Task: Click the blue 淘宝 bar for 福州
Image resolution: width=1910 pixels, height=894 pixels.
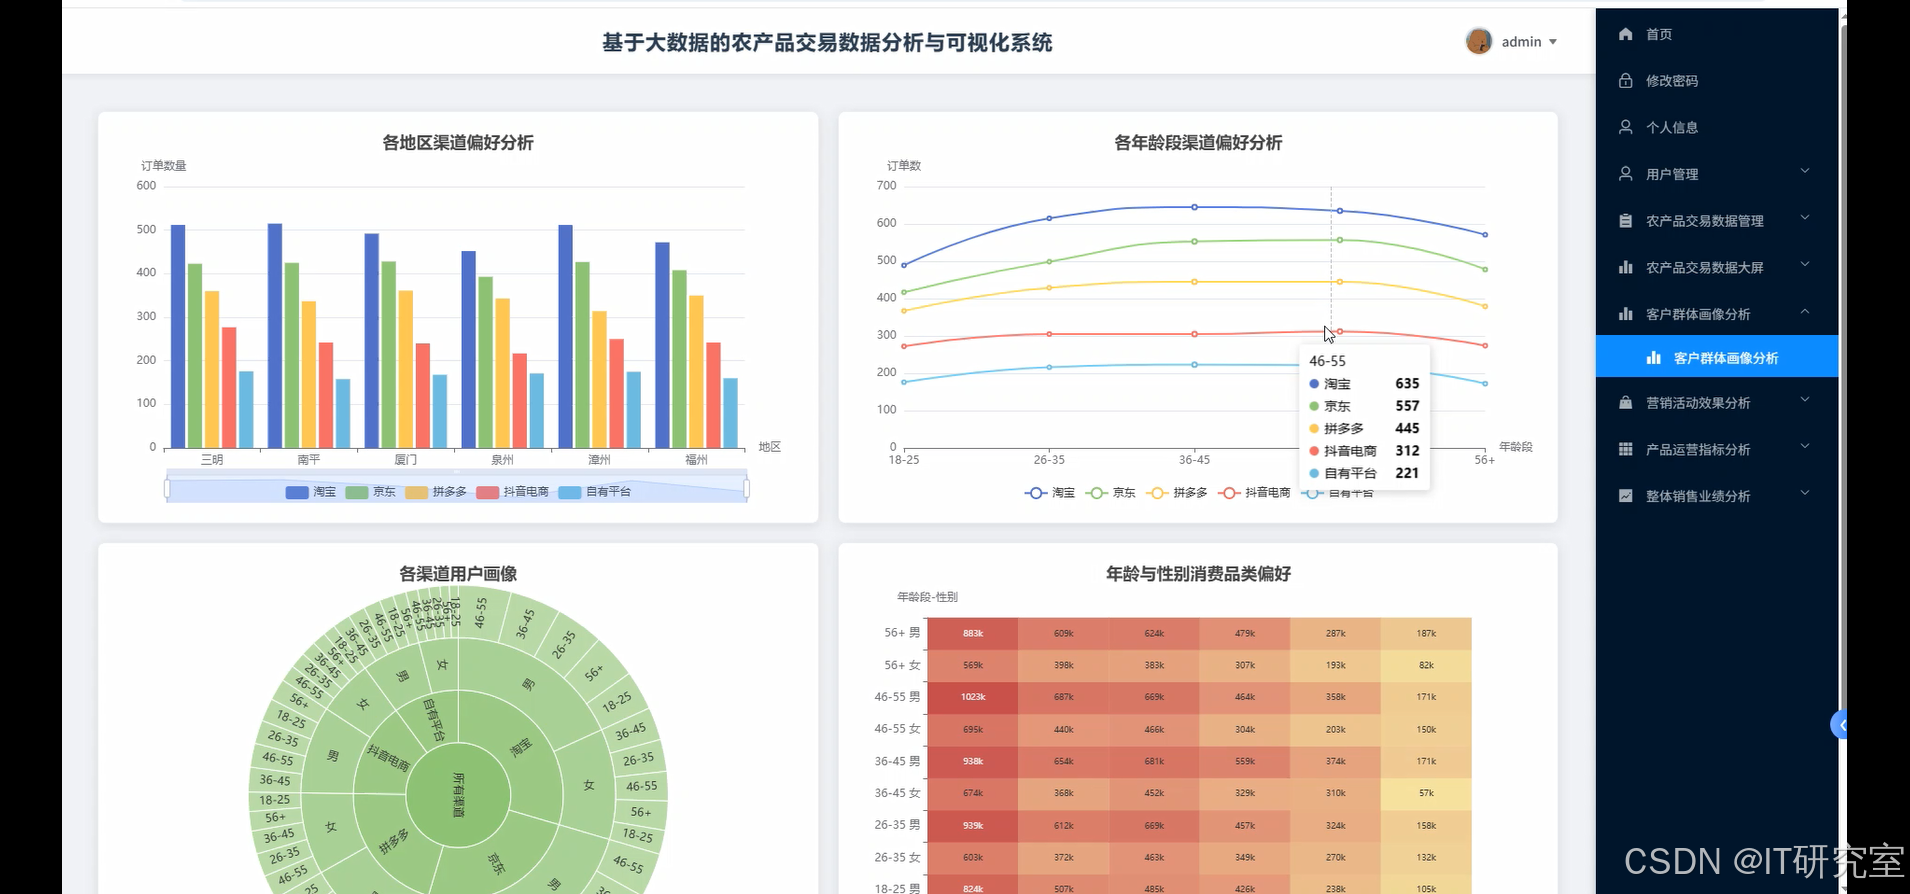Action: [x=662, y=345]
